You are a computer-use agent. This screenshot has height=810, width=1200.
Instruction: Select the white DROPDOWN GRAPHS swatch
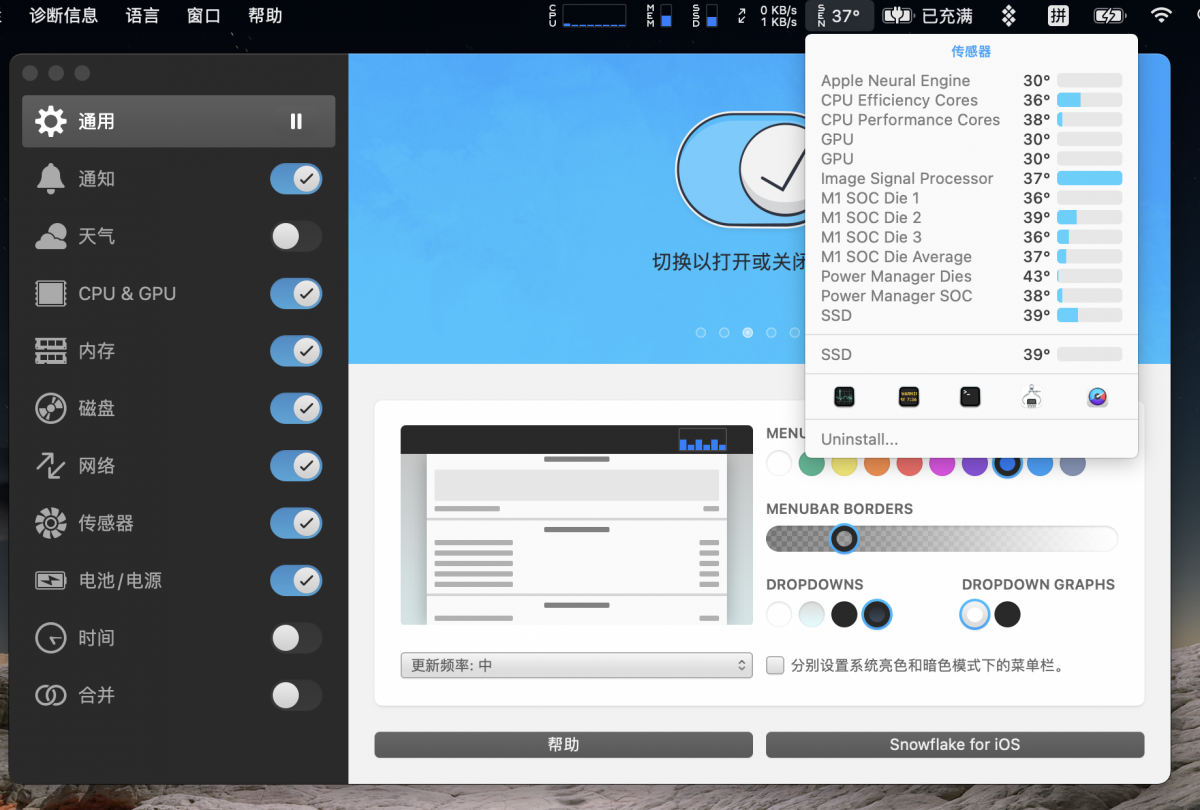[975, 614]
